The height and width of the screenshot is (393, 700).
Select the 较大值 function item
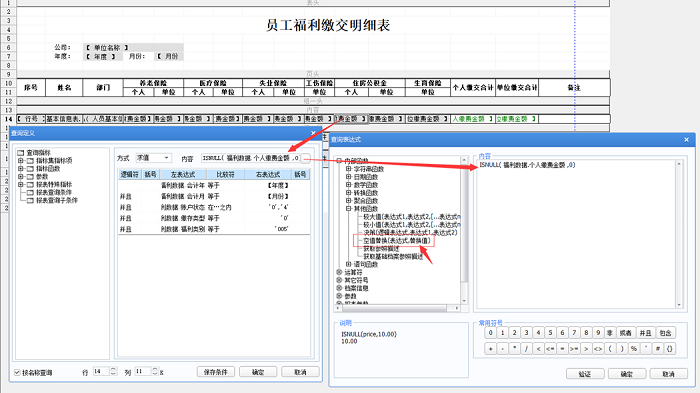(412, 217)
